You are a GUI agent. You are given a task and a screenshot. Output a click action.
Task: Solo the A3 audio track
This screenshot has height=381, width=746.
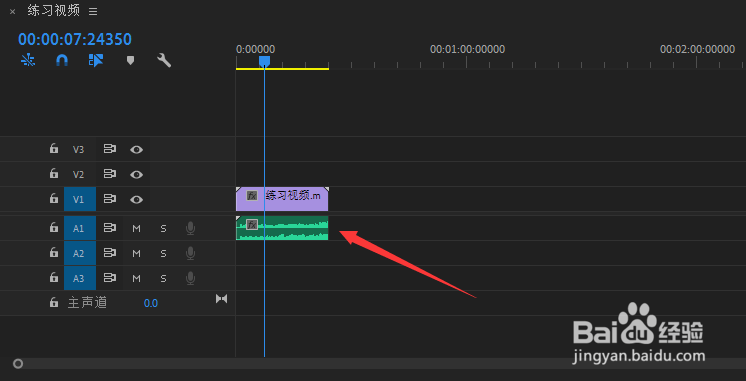tap(163, 278)
